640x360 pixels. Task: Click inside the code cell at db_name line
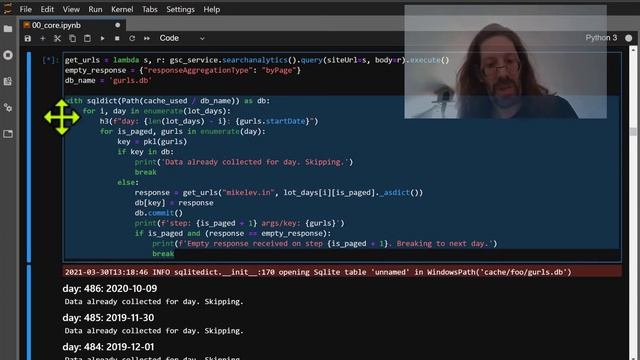(x=108, y=80)
